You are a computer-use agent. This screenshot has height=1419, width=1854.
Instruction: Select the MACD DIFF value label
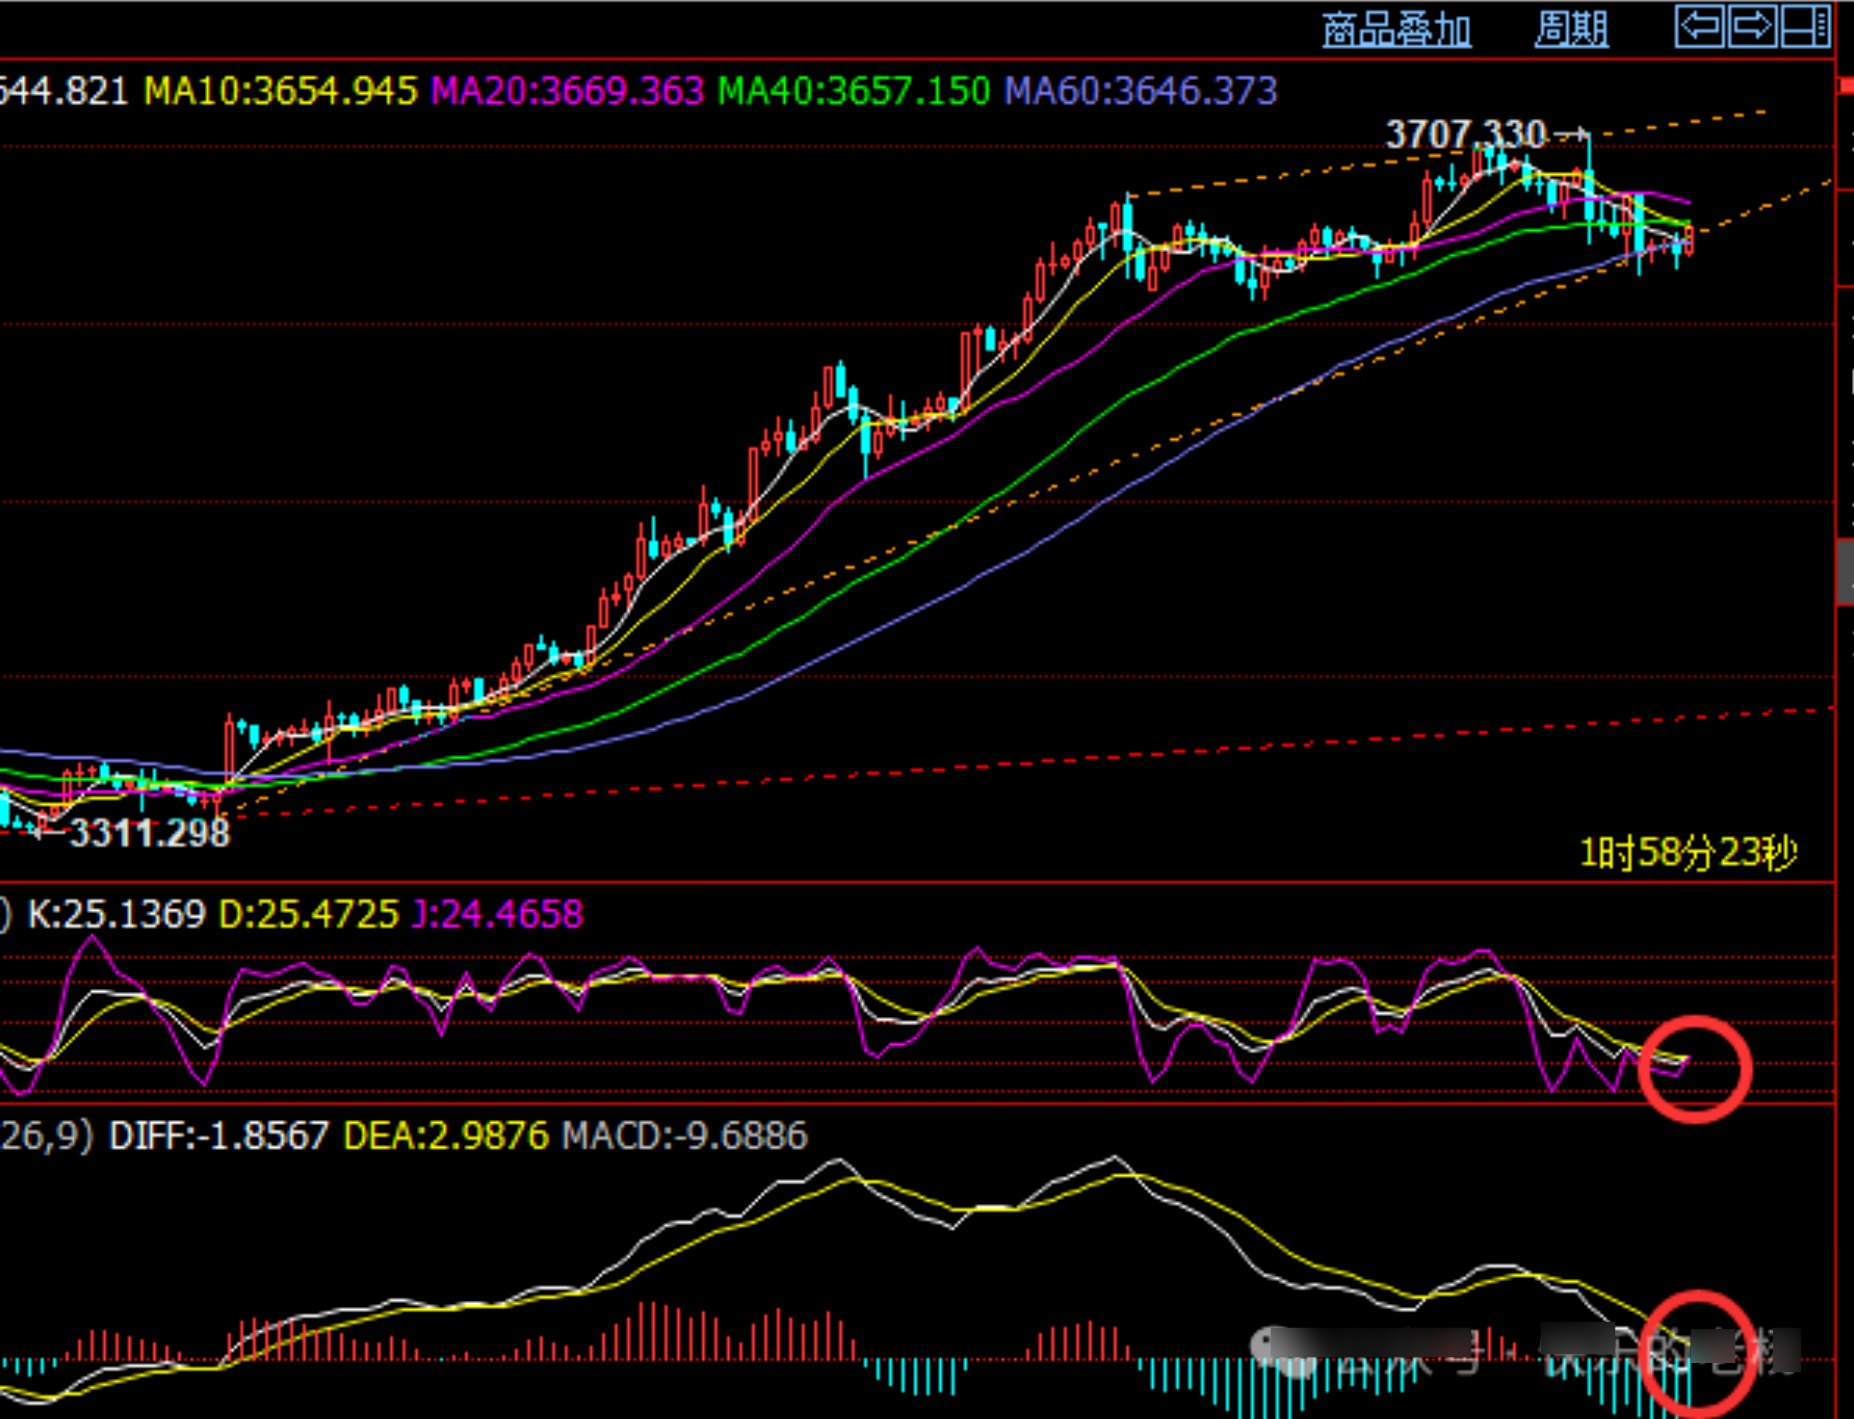(x=218, y=1136)
